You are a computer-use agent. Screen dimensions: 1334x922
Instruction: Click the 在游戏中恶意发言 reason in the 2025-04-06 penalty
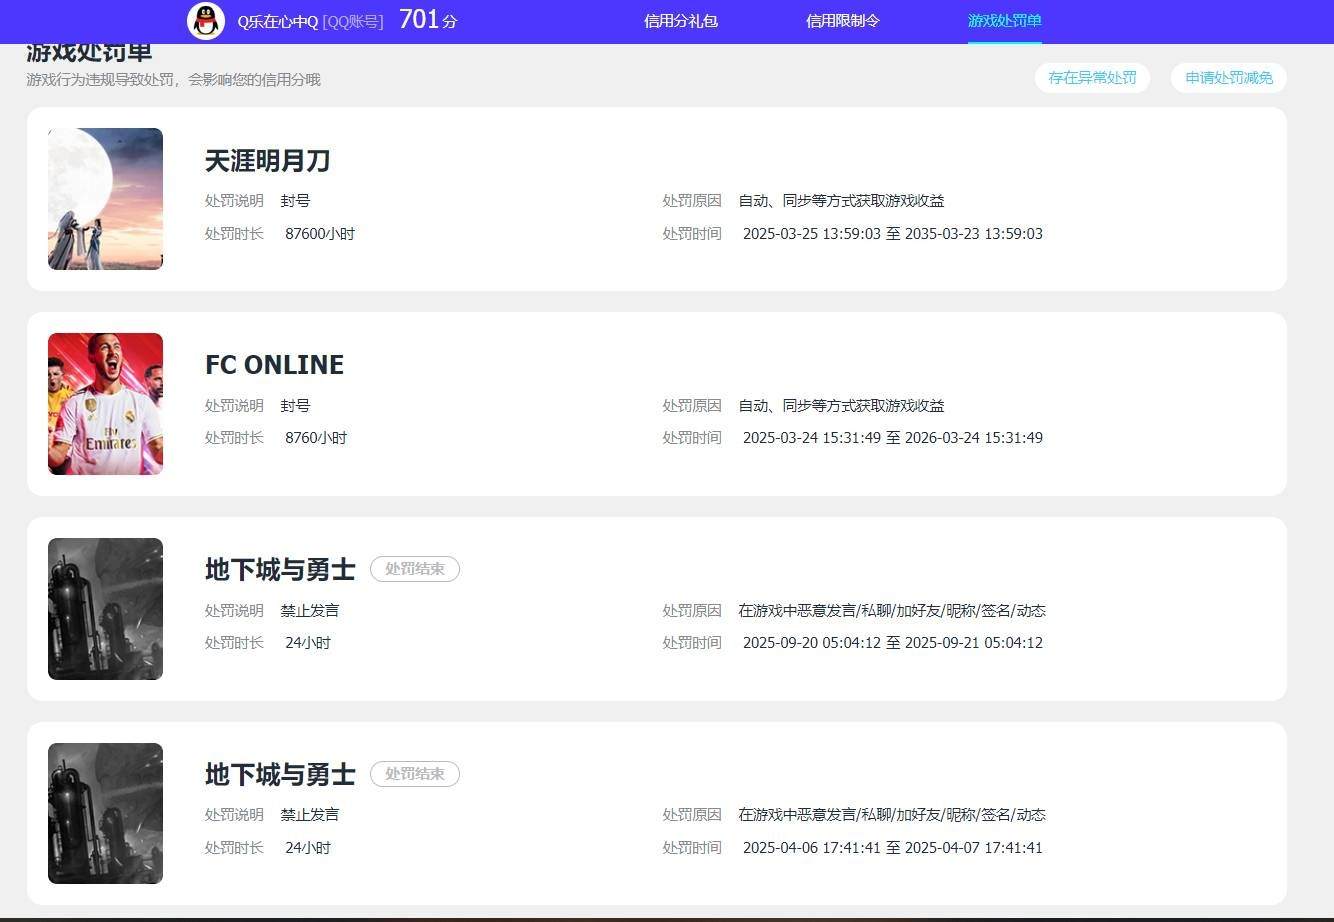coord(892,815)
